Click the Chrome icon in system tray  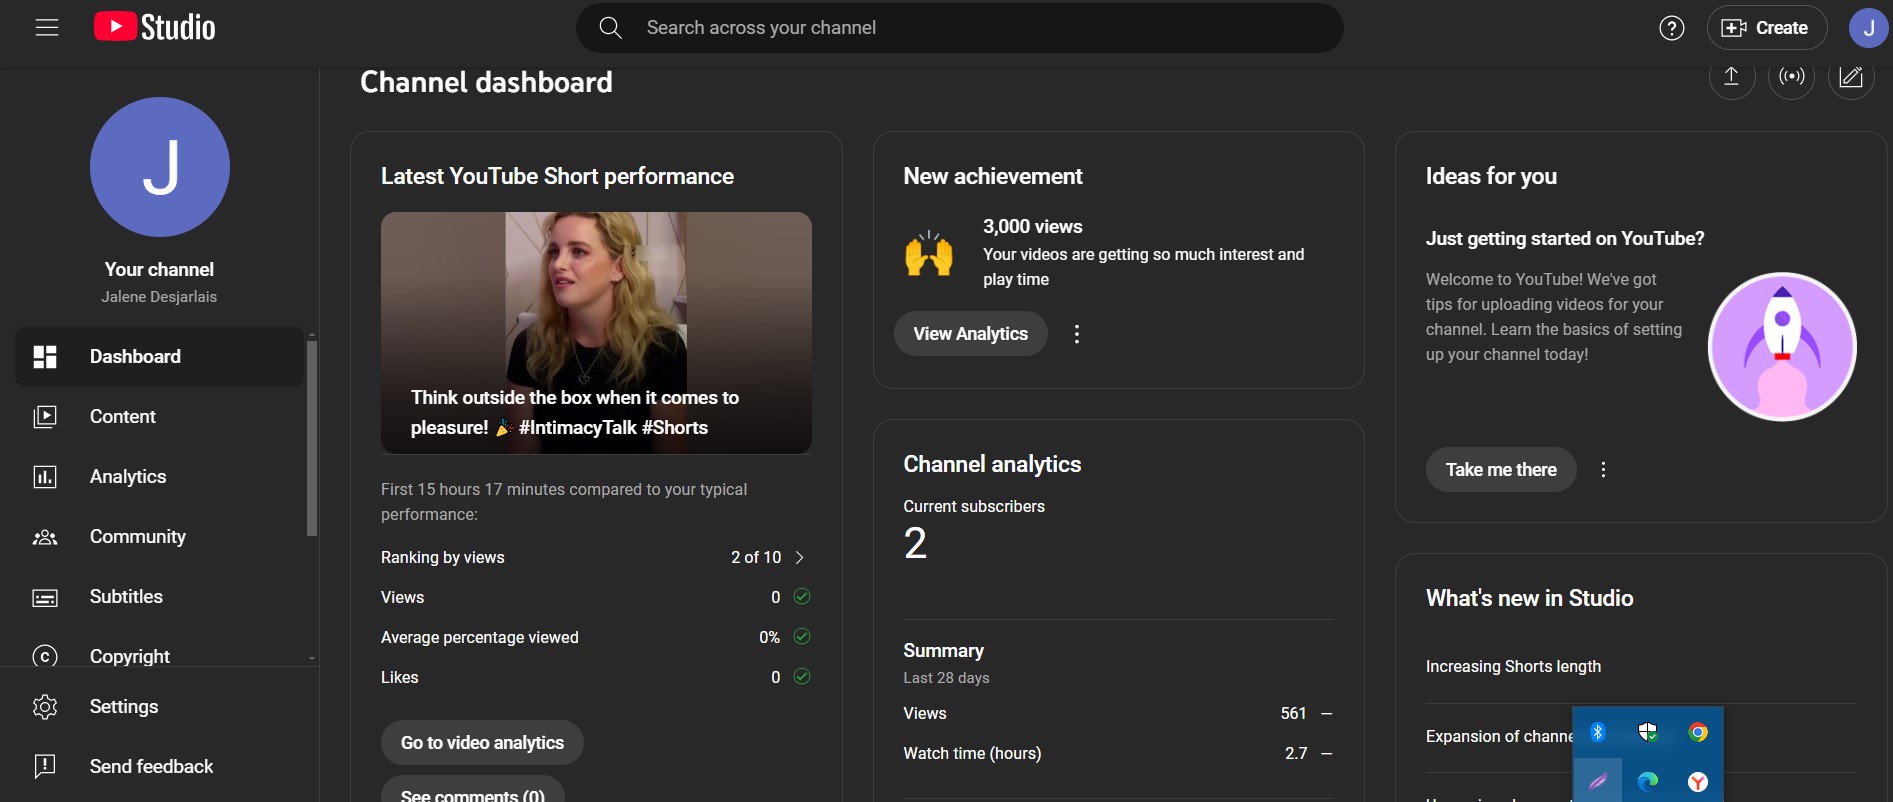pyautogui.click(x=1698, y=732)
